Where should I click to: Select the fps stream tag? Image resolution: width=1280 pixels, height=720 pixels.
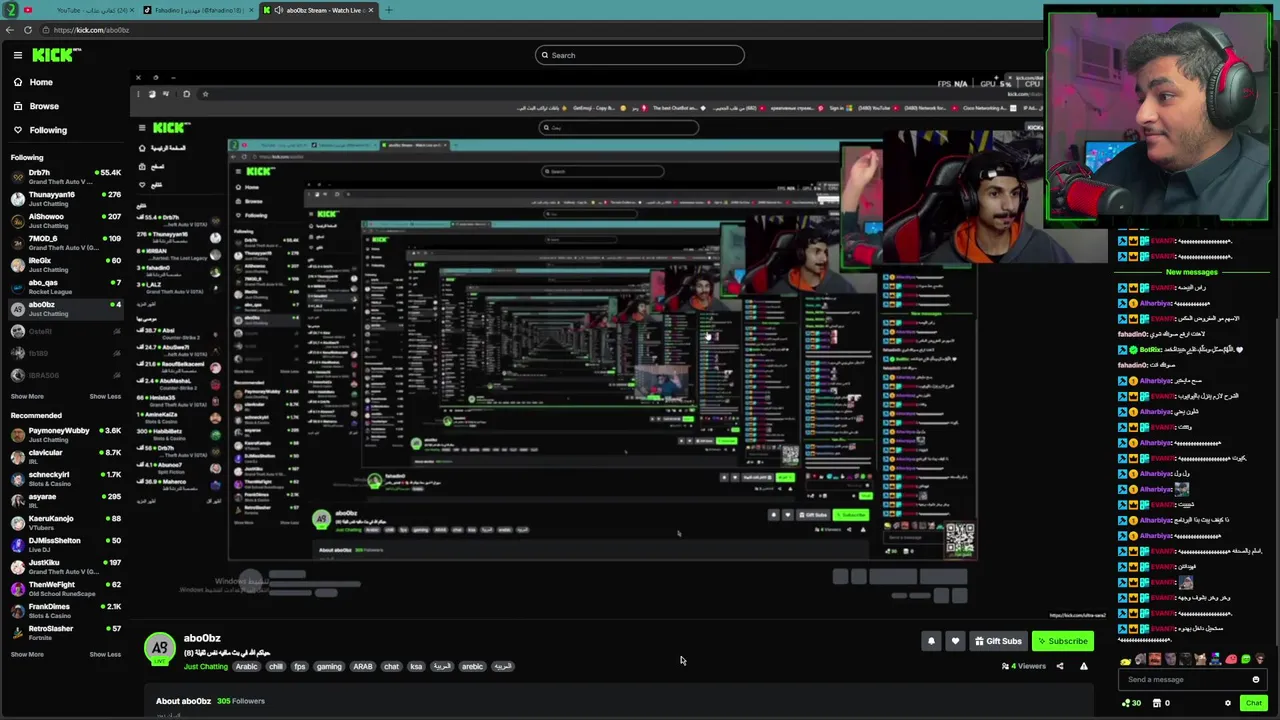[x=299, y=666]
